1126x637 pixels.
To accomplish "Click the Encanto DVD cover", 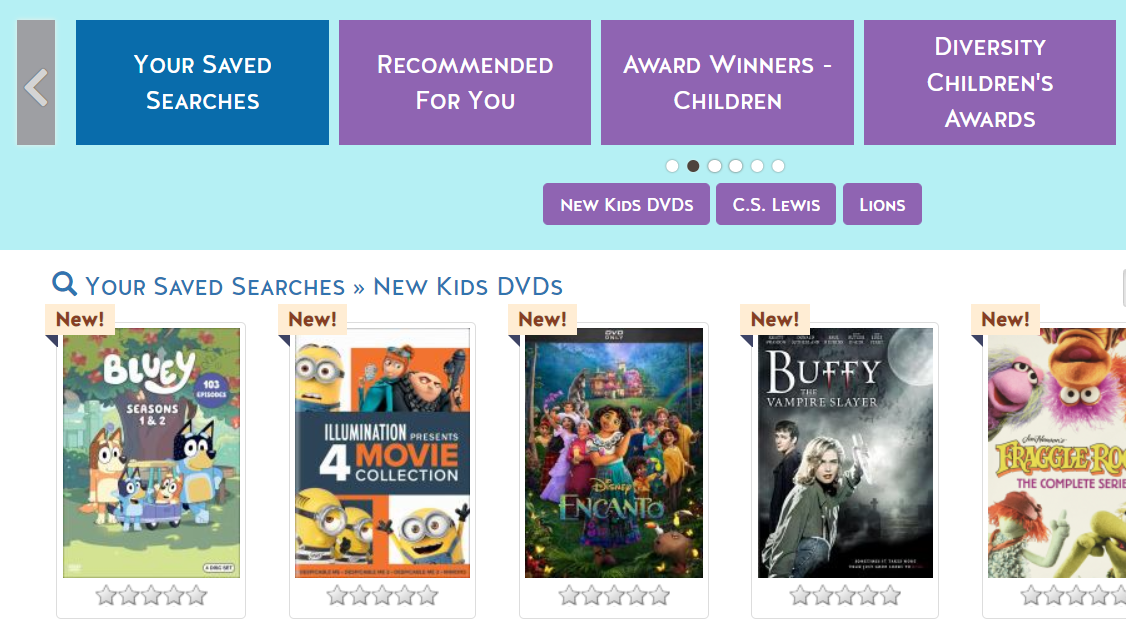I will (x=614, y=452).
